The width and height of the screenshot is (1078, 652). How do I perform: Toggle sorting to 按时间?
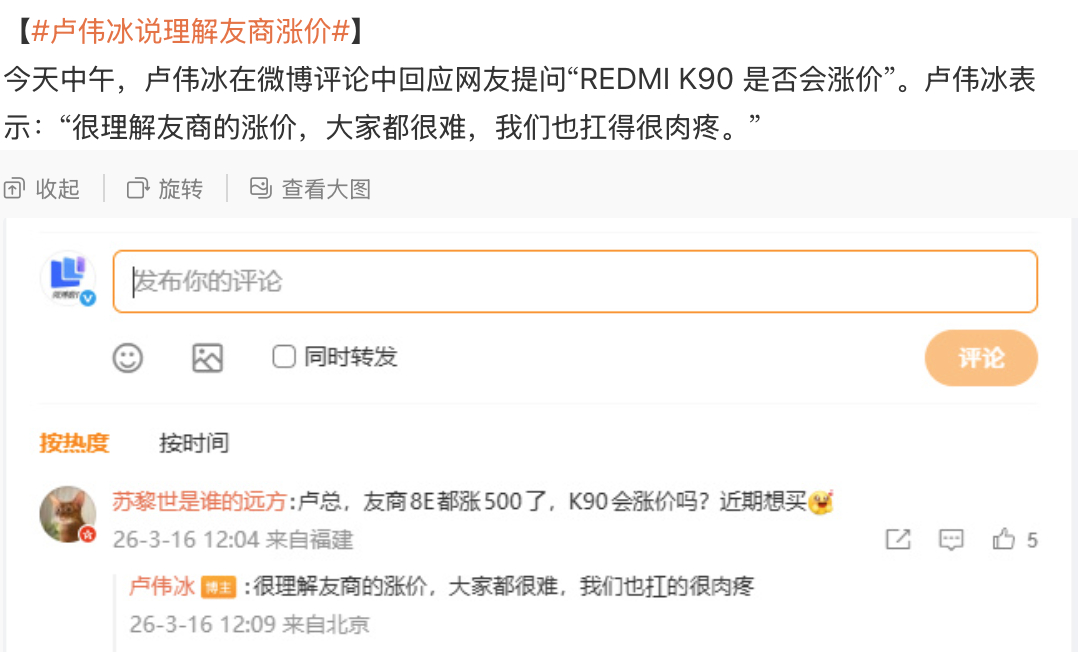click(194, 443)
